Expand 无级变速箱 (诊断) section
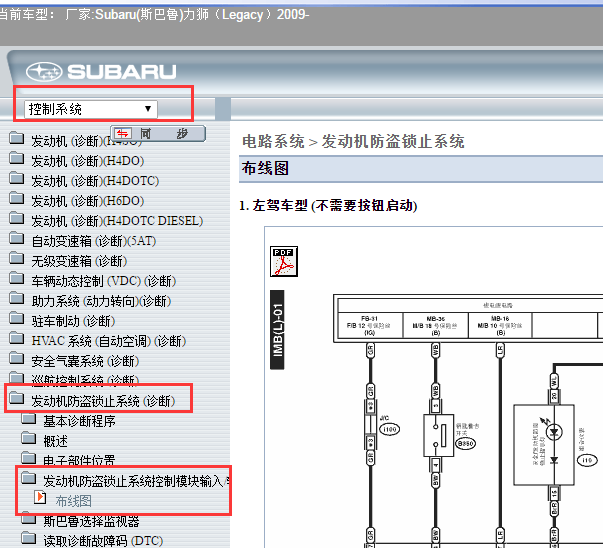 point(79,261)
